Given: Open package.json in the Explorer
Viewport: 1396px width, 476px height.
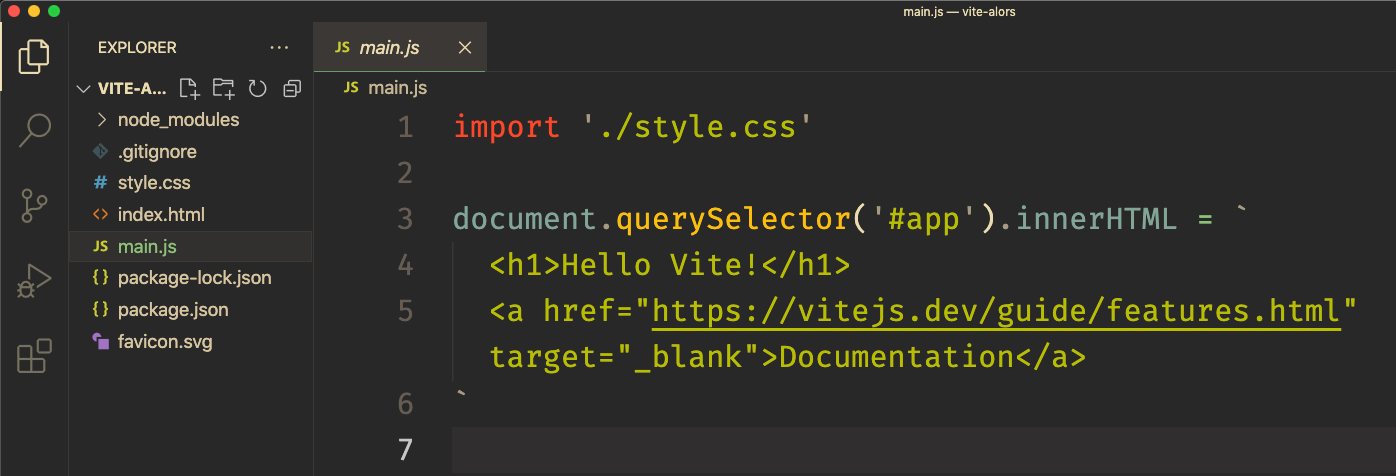Looking at the screenshot, I should pyautogui.click(x=172, y=309).
